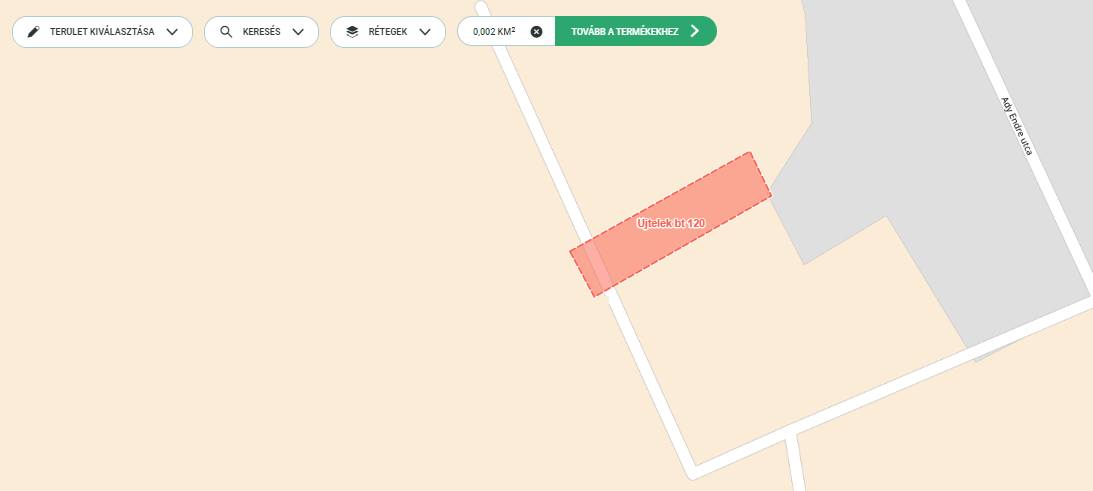Open the Terület kiválasztása menu label
This screenshot has height=491, width=1093.
[x=102, y=32]
